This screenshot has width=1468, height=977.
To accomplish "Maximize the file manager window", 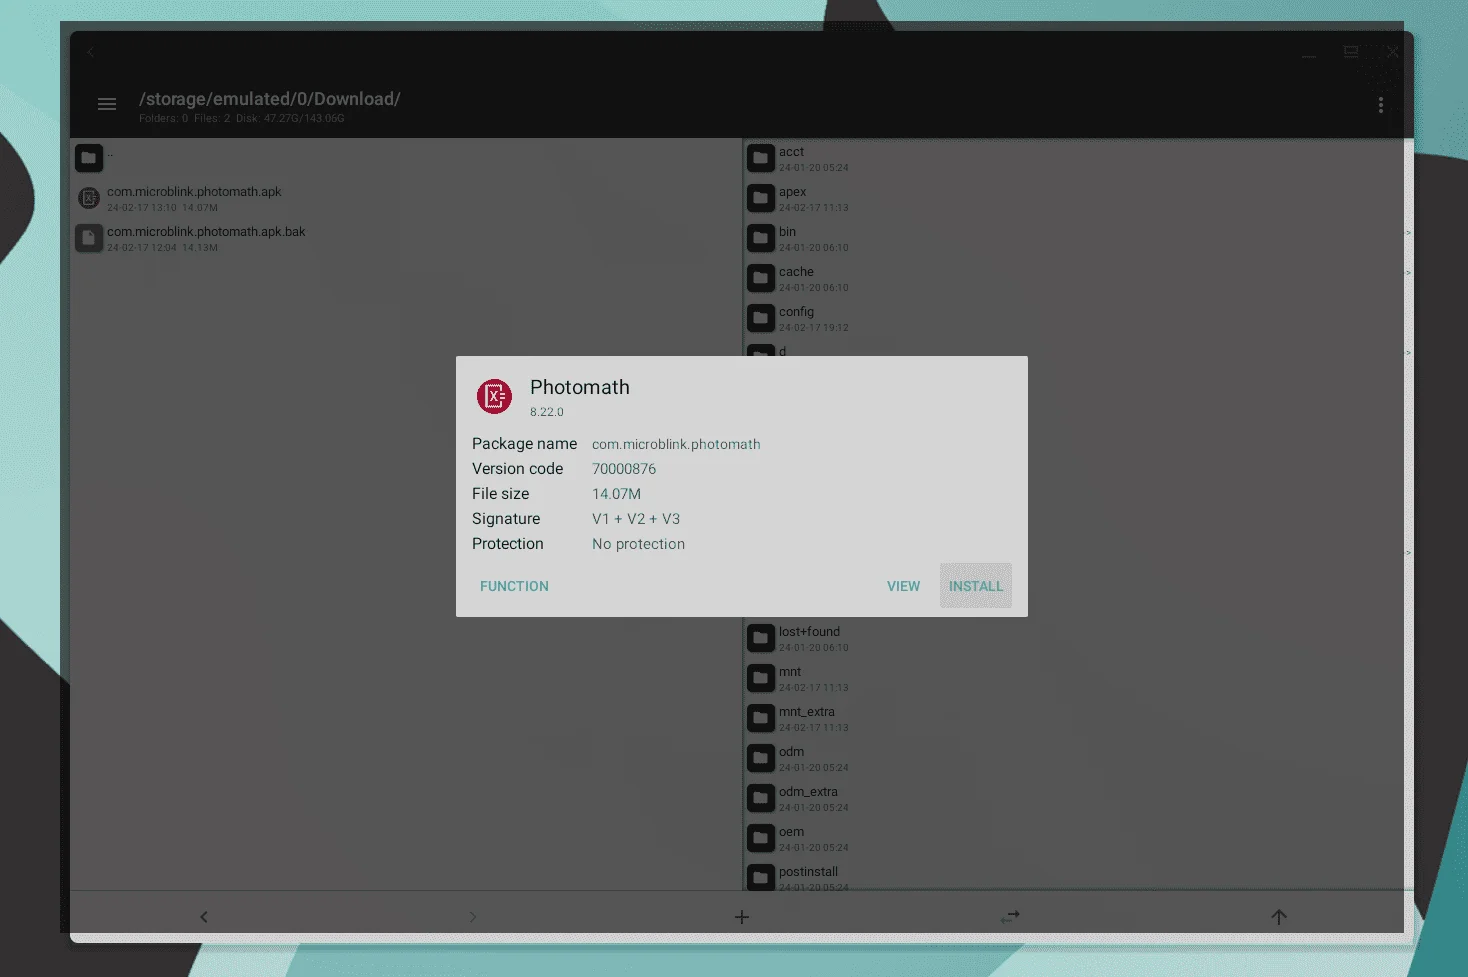I will (1351, 52).
